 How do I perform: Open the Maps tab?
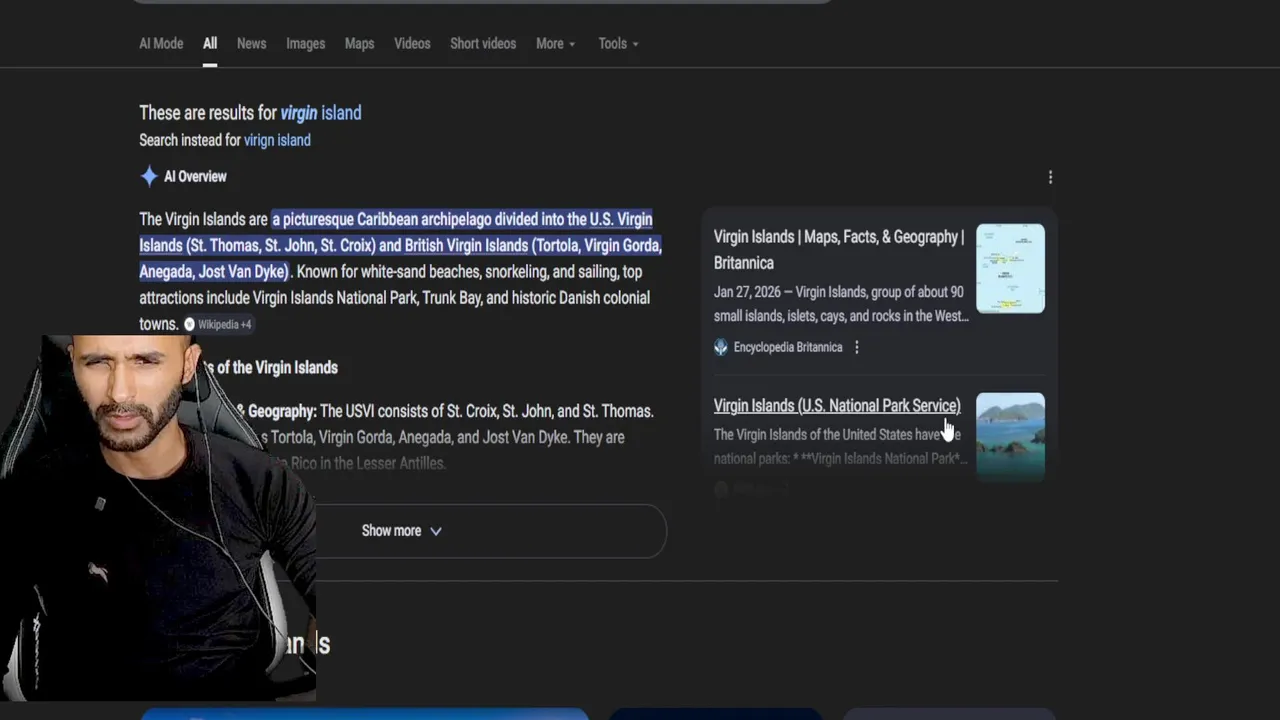coord(359,44)
